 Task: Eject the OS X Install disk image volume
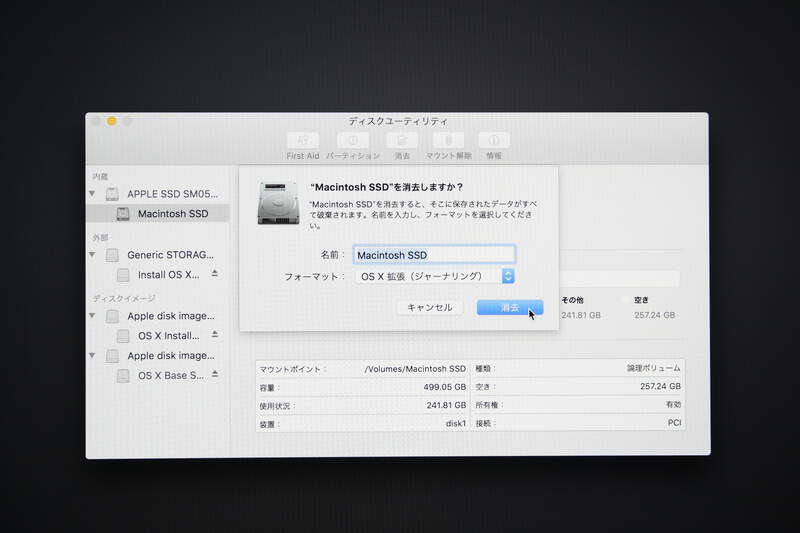point(214,335)
